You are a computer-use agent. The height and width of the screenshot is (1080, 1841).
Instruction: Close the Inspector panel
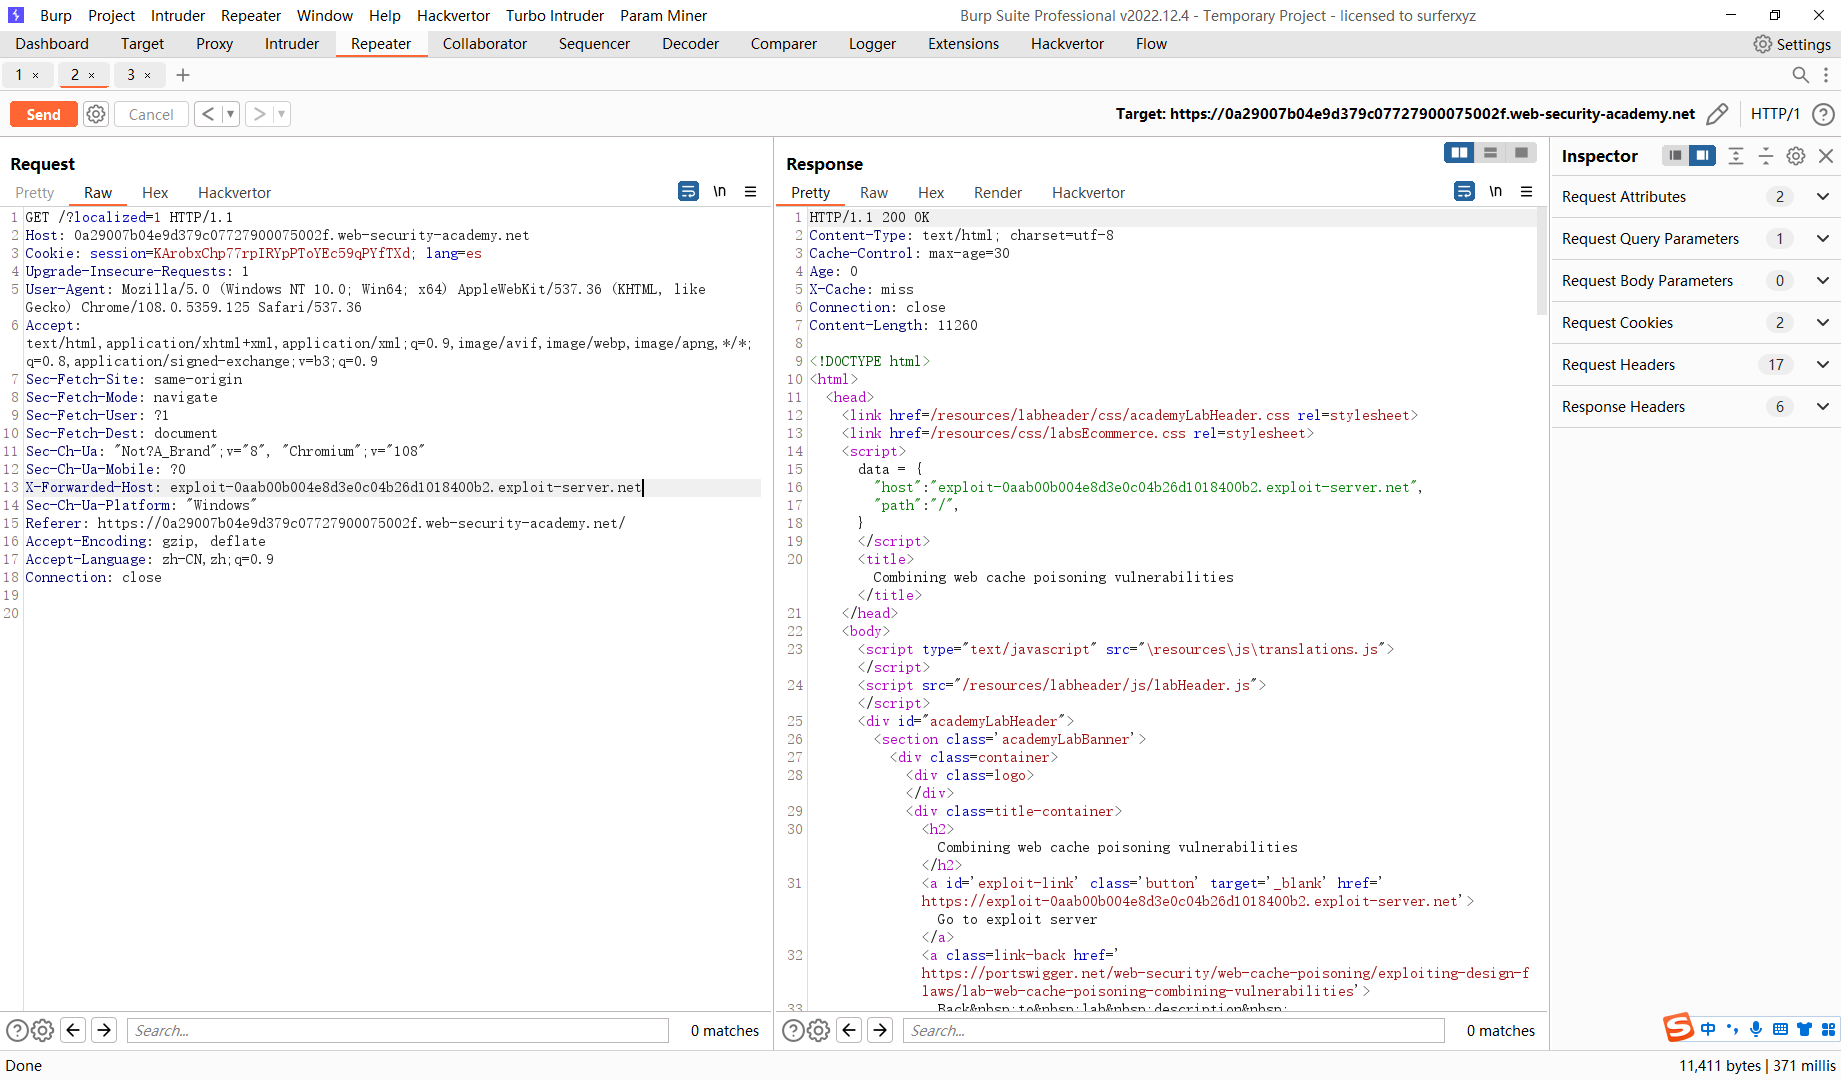[1826, 156]
